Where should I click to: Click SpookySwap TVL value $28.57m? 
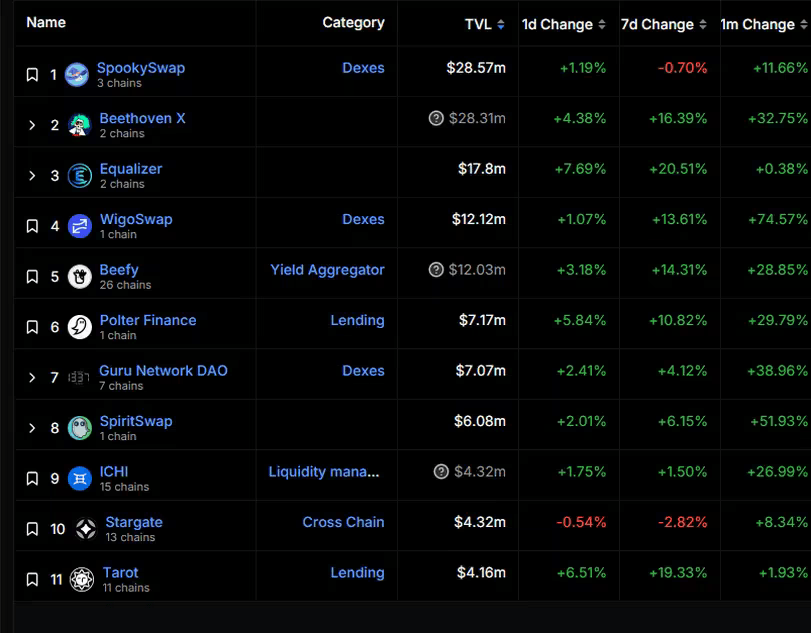tap(476, 68)
